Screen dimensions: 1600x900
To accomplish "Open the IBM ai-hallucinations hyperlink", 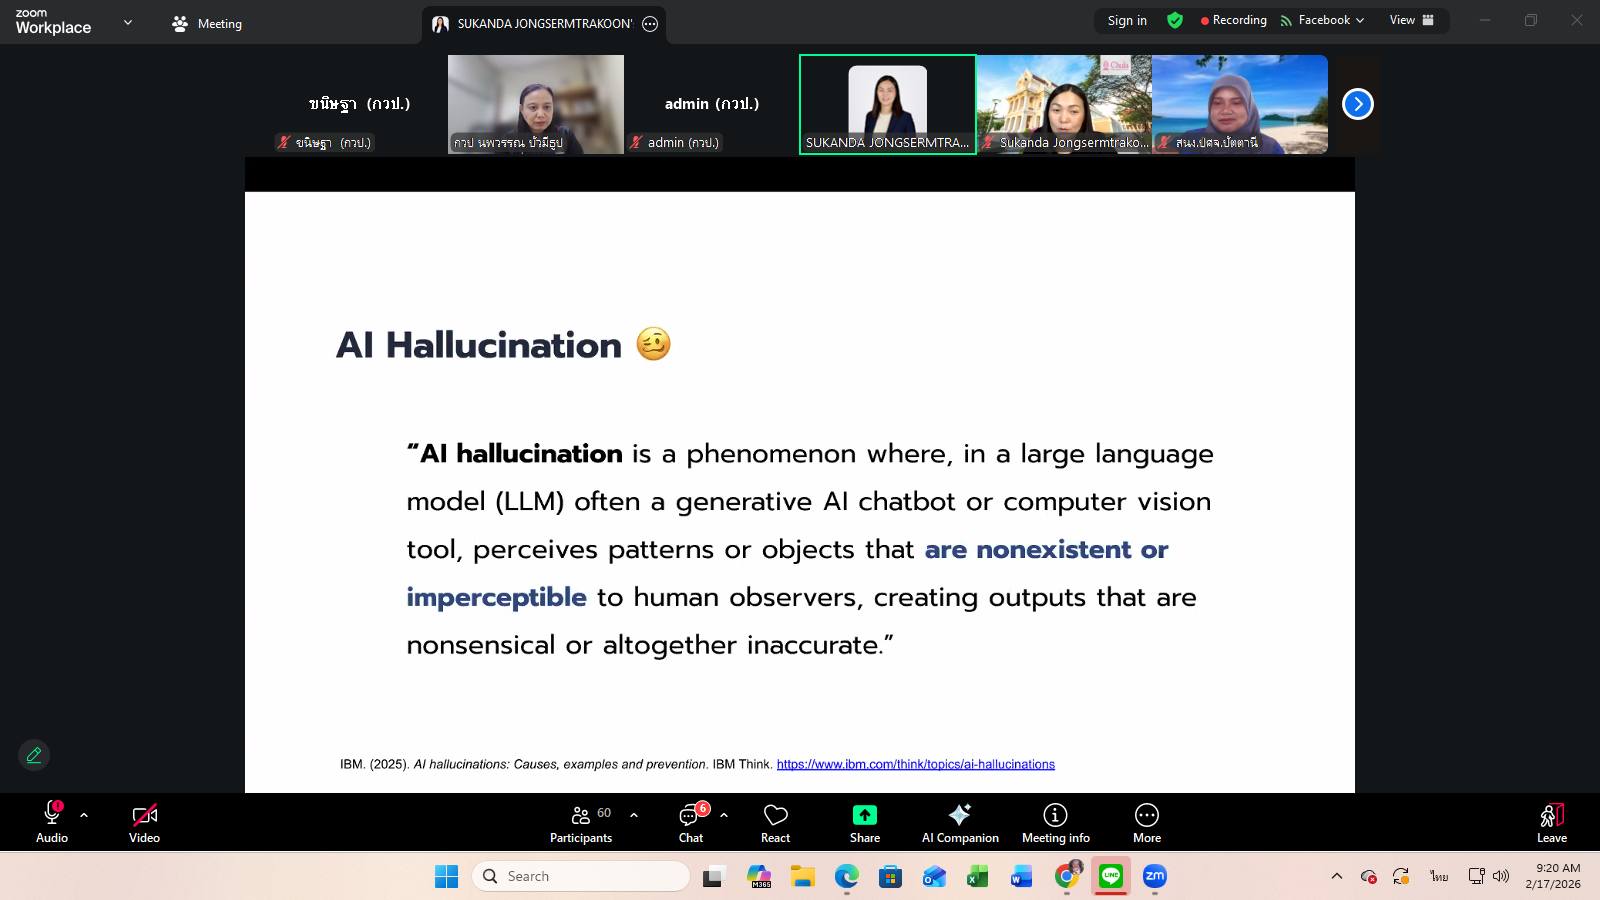I will 915,764.
